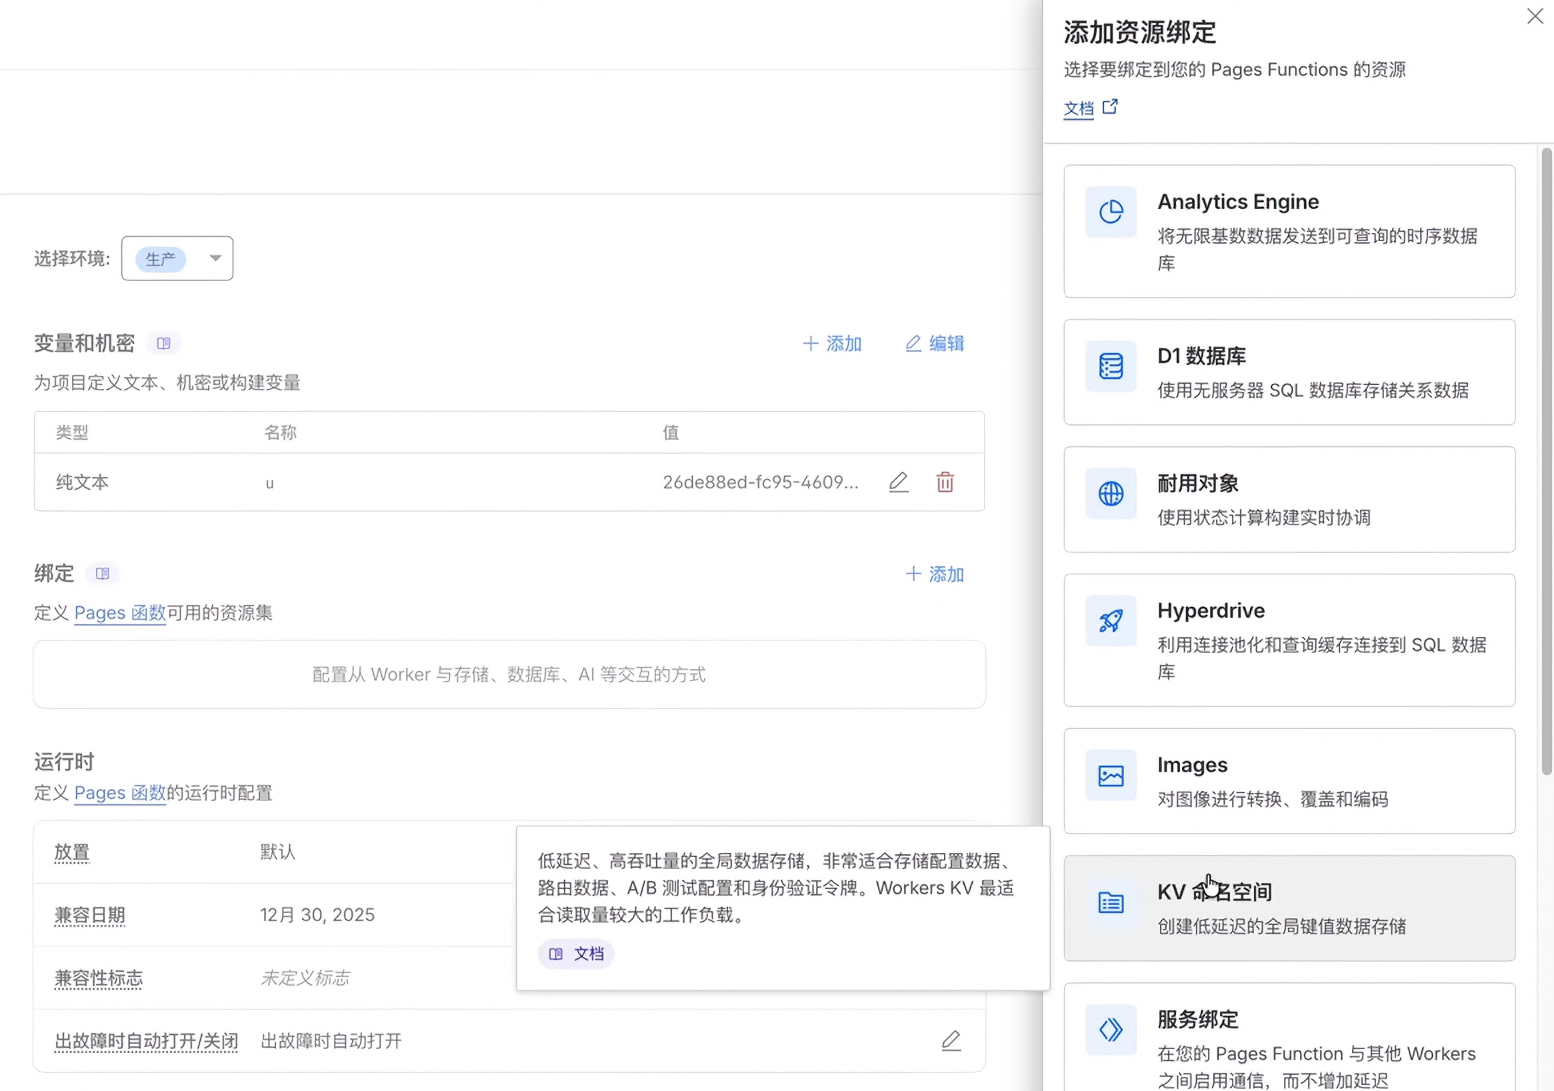Click external link icon next to 文档
The width and height of the screenshot is (1554, 1091).
coord(1110,107)
